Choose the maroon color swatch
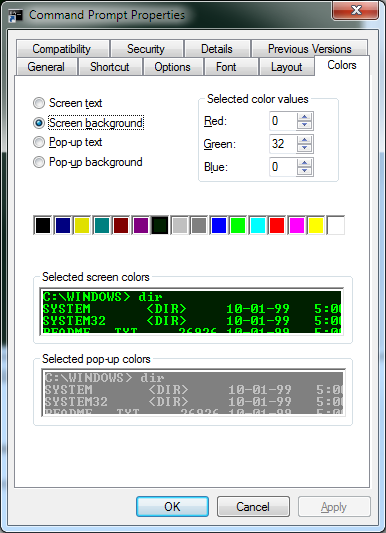The width and height of the screenshot is (386, 533). 121,225
